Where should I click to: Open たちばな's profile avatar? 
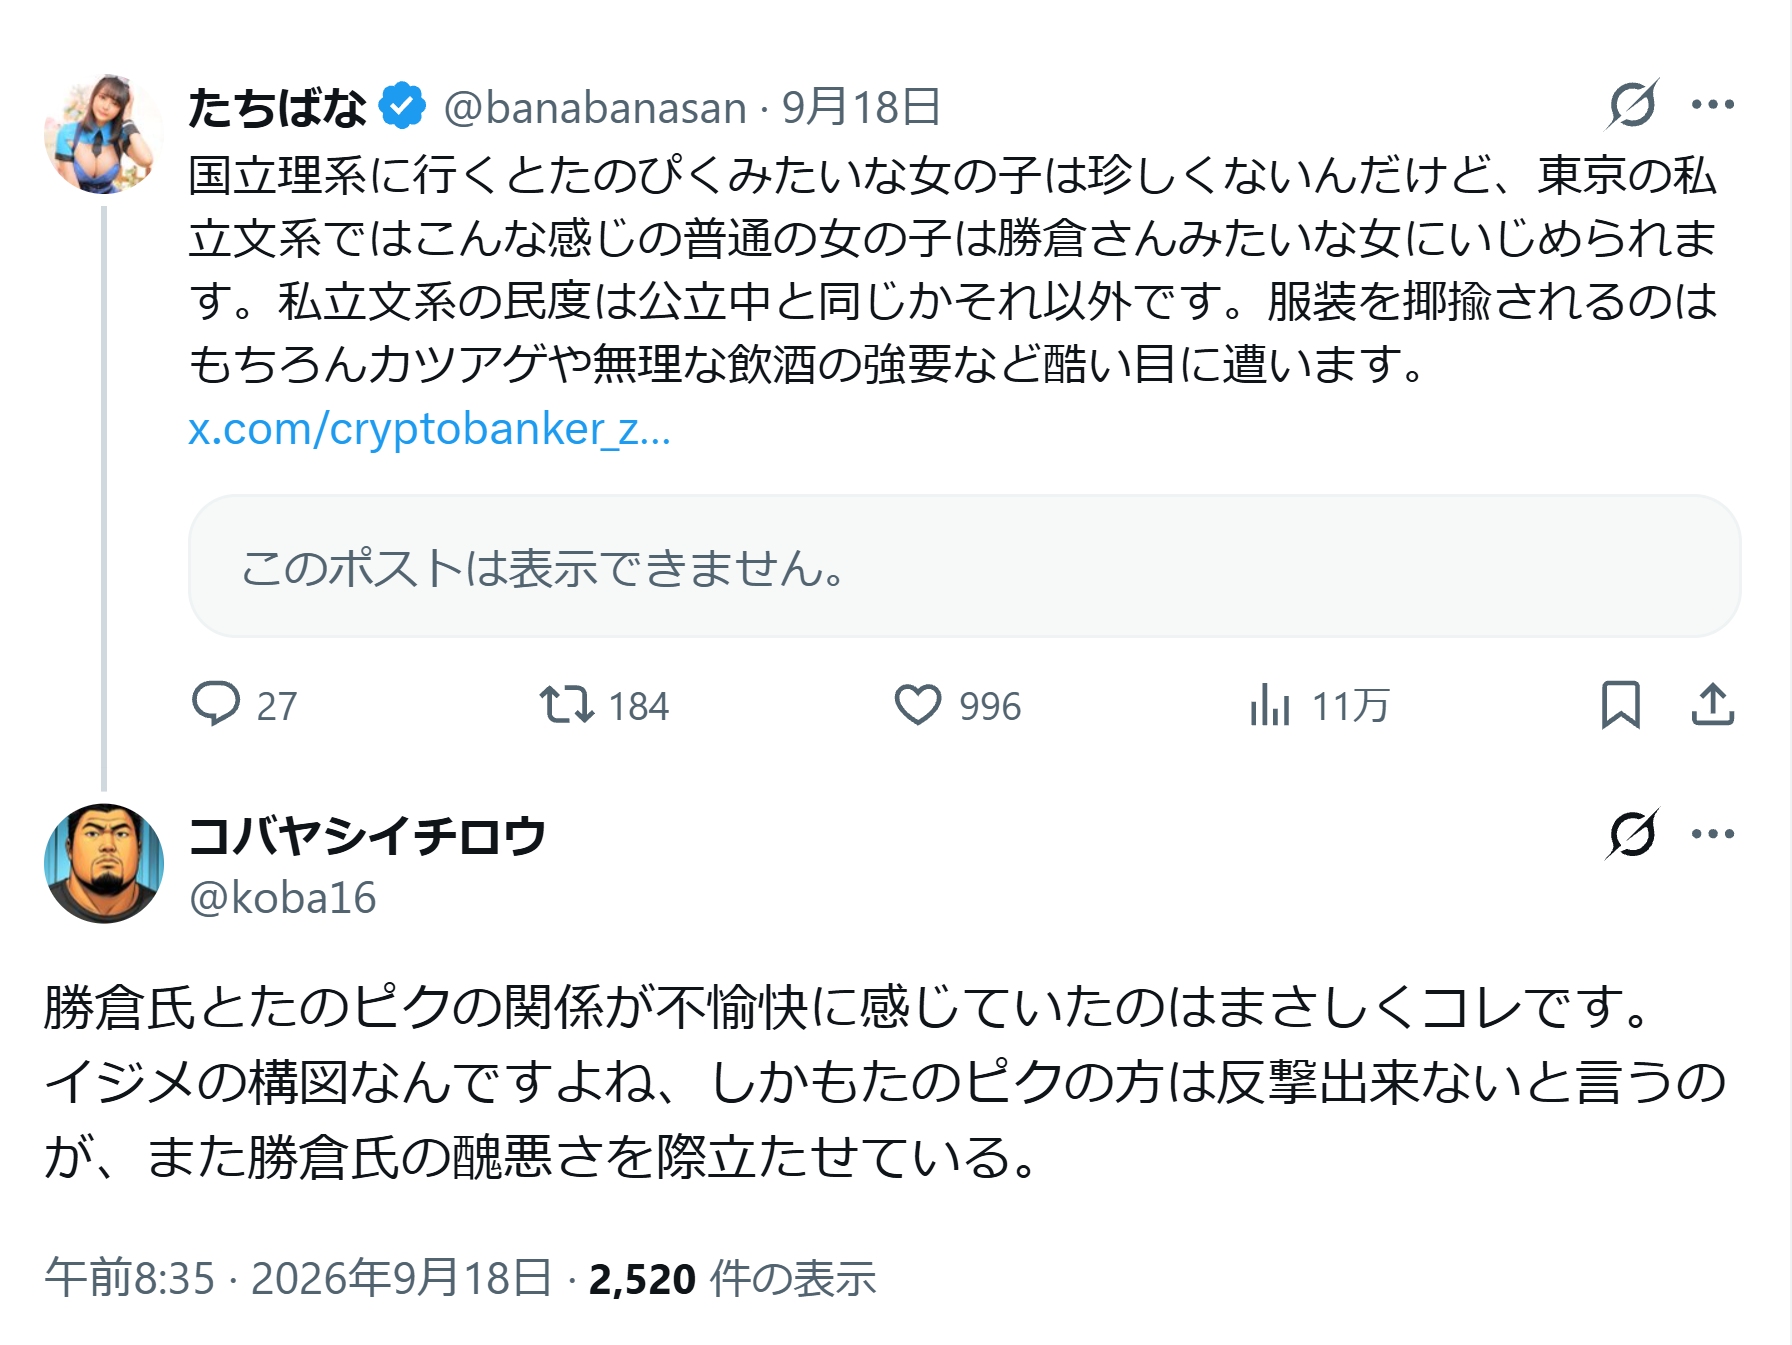click(104, 133)
